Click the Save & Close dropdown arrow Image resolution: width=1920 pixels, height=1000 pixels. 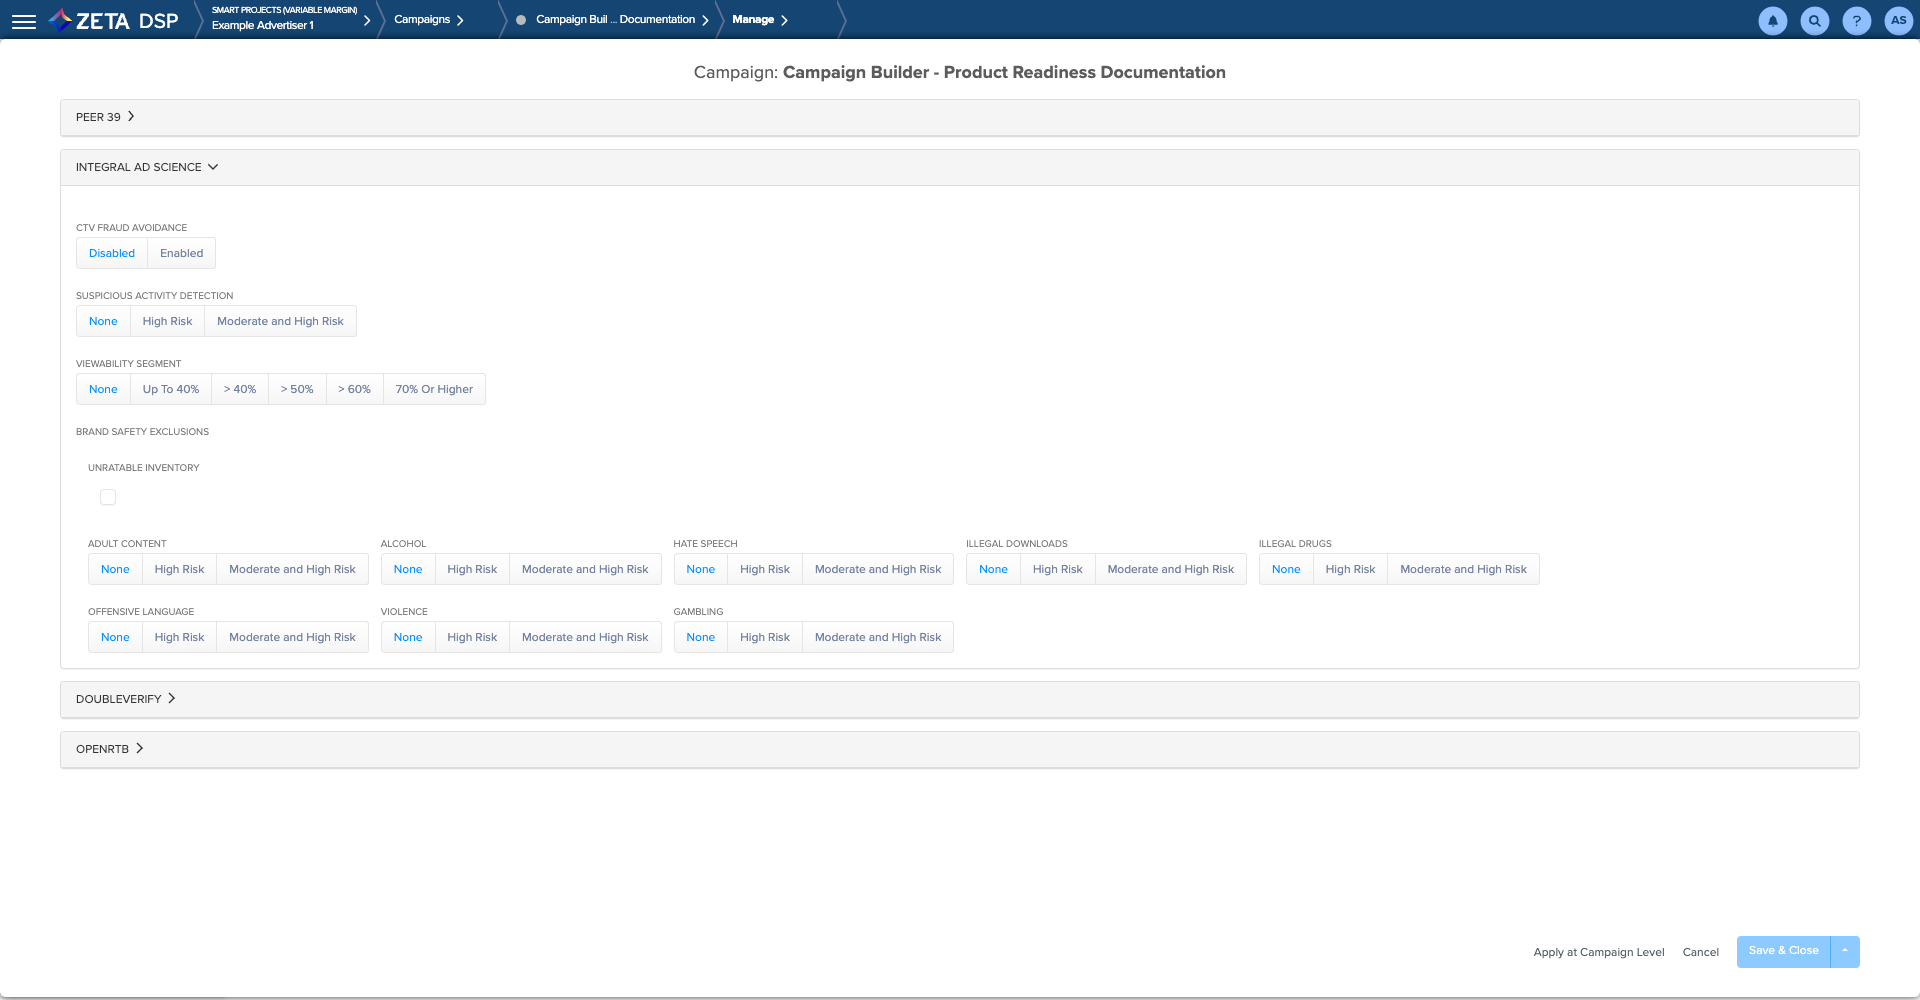[x=1845, y=951]
